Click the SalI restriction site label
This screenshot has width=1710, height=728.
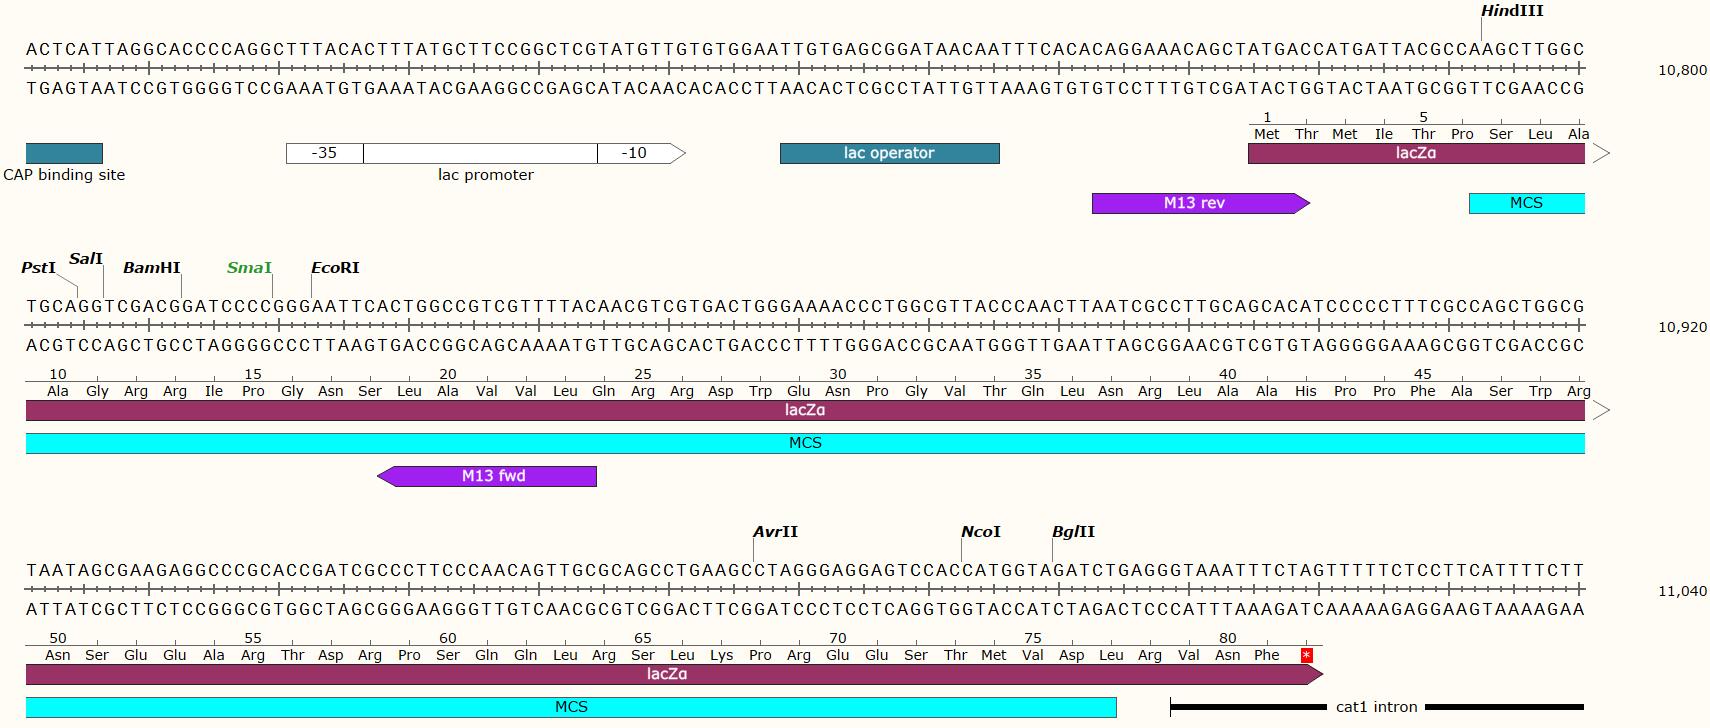tap(85, 259)
